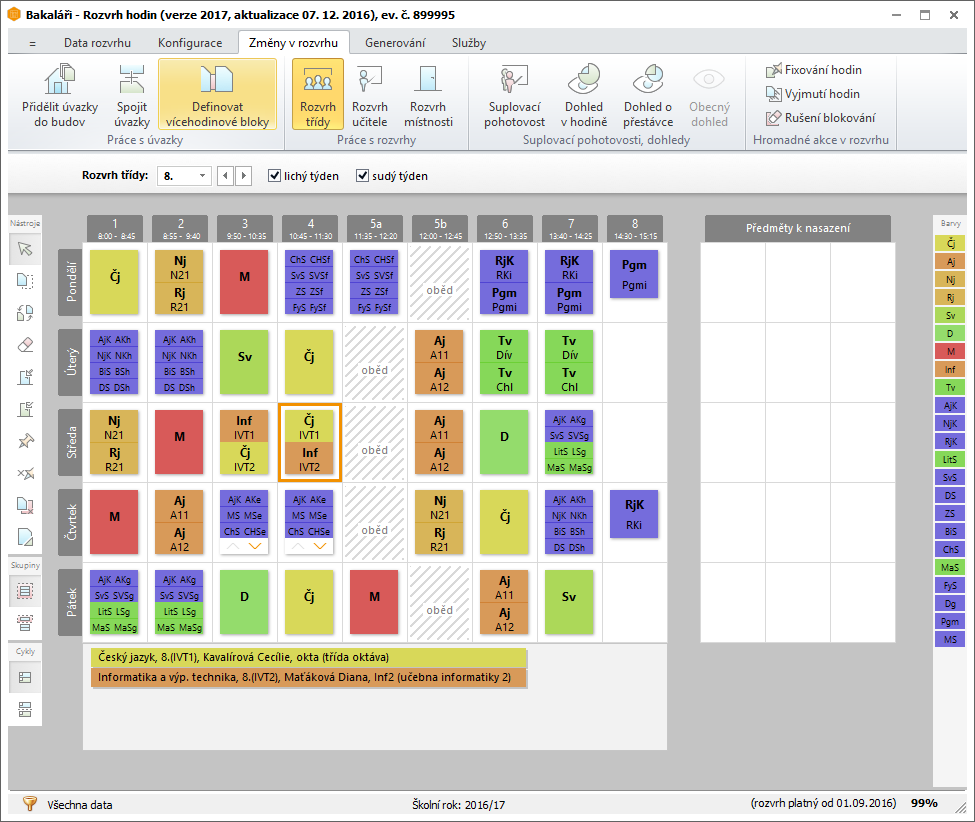Viewport: 975px width, 822px height.
Task: Switch to the Konfigurace tab
Action: [x=190, y=43]
